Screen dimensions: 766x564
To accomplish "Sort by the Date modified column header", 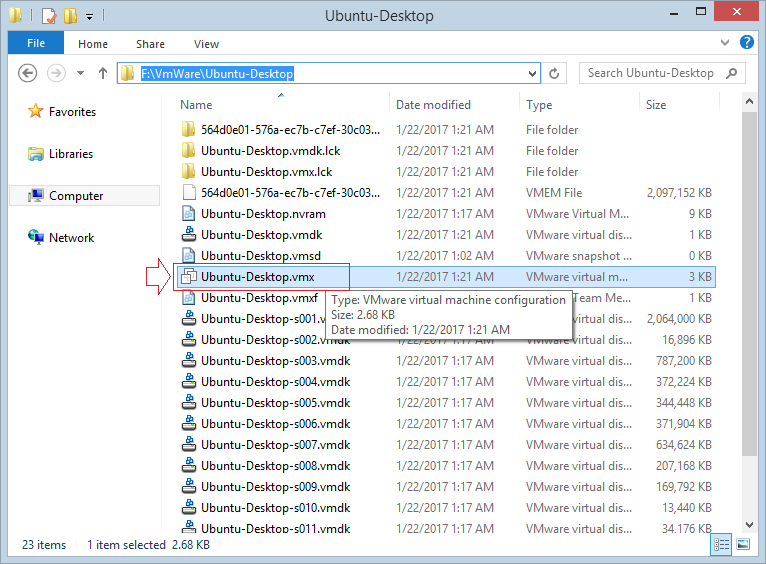I will click(433, 105).
